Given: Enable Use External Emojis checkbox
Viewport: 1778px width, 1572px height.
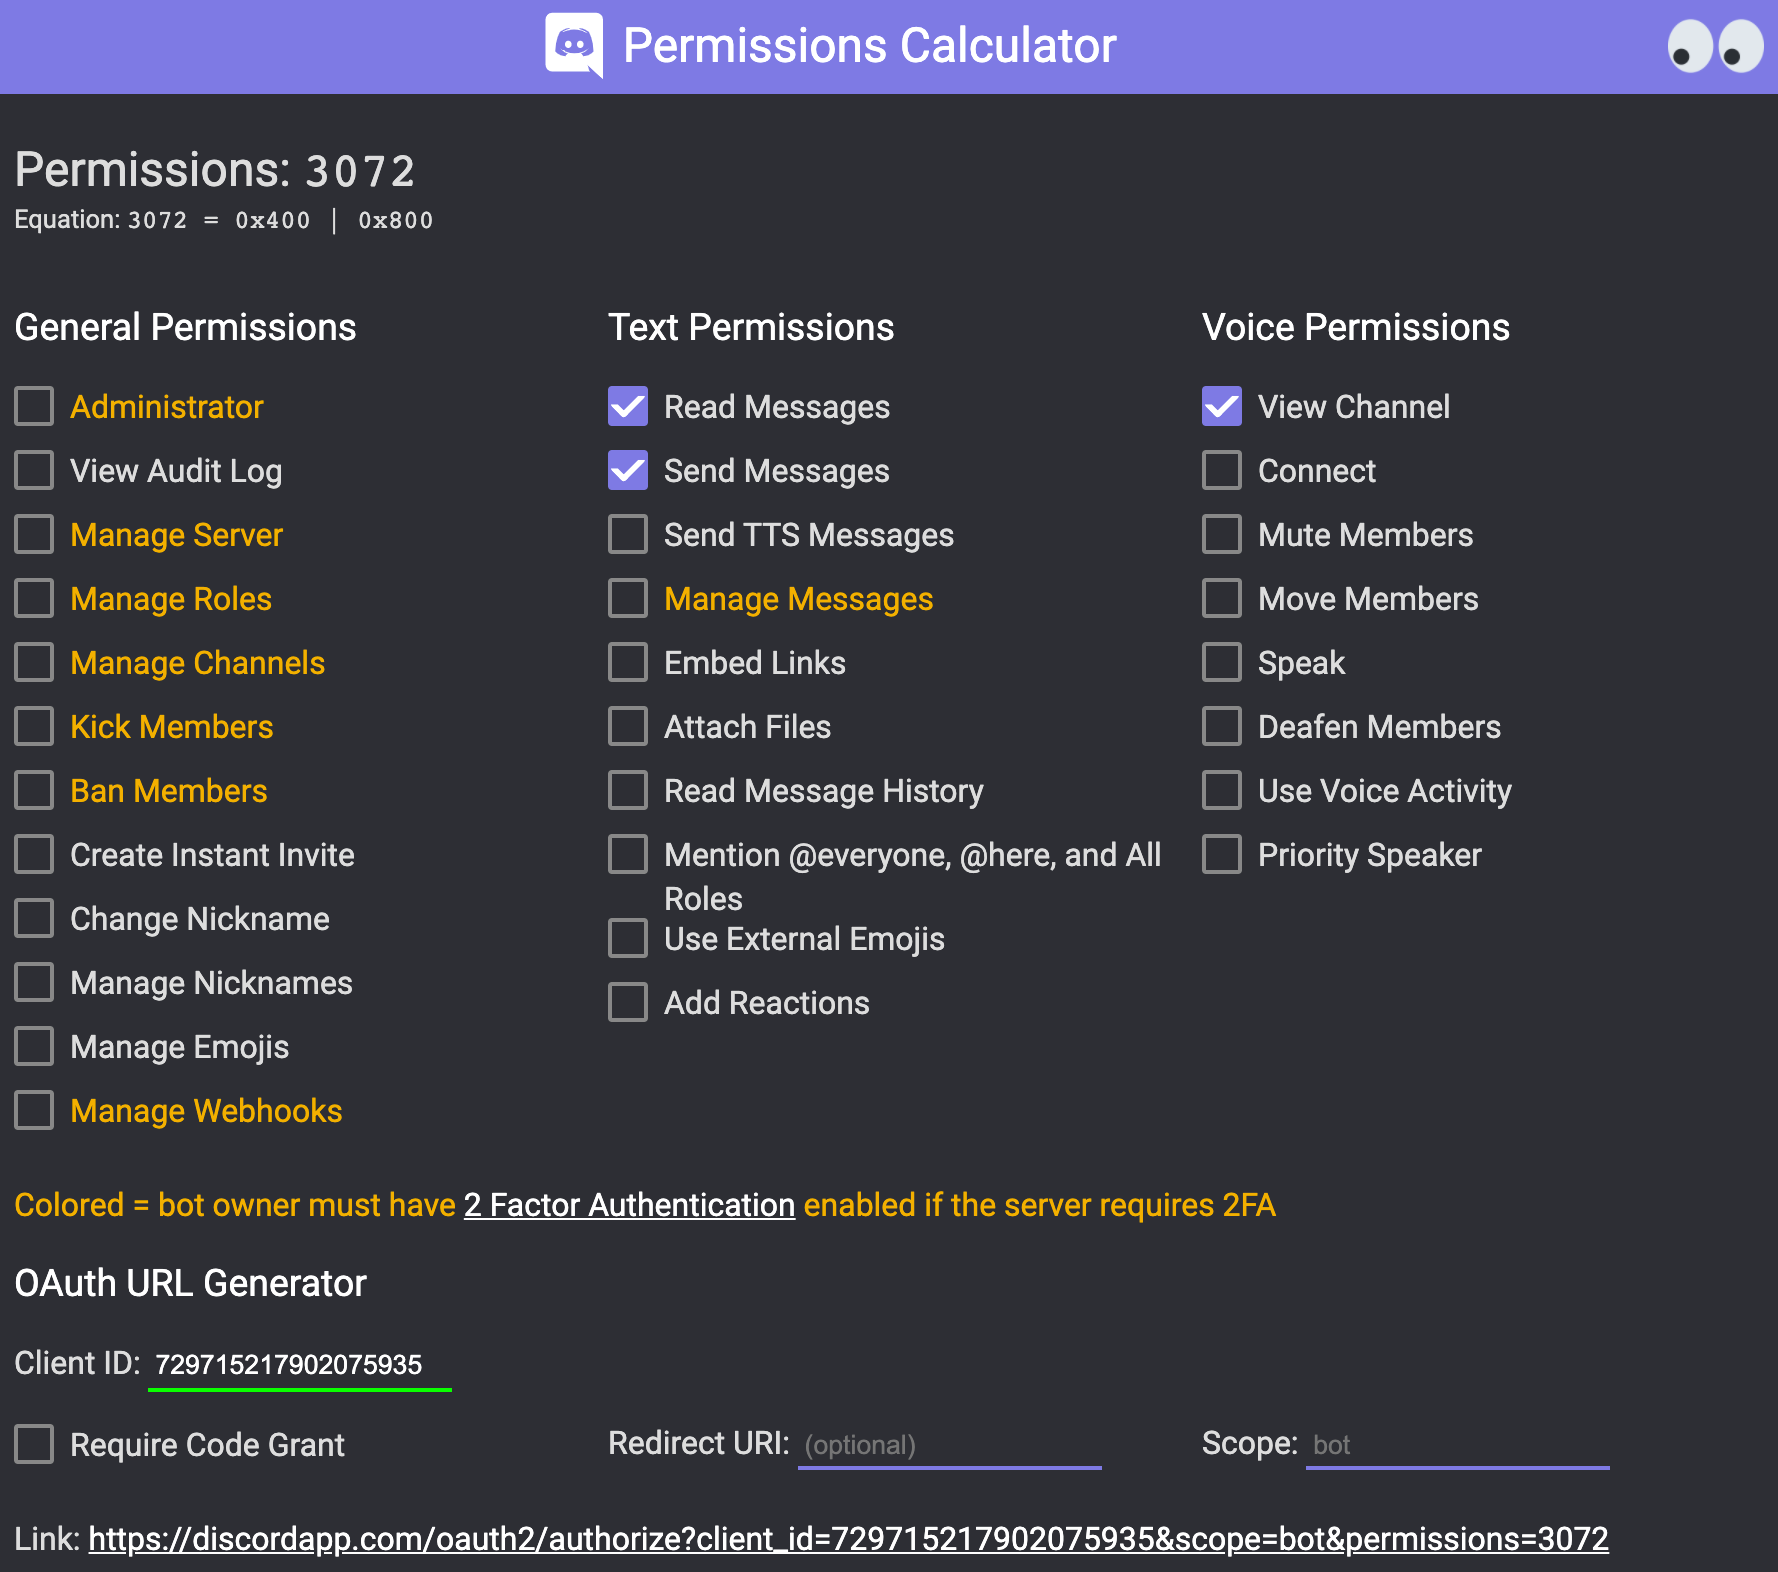Looking at the screenshot, I should pyautogui.click(x=628, y=938).
